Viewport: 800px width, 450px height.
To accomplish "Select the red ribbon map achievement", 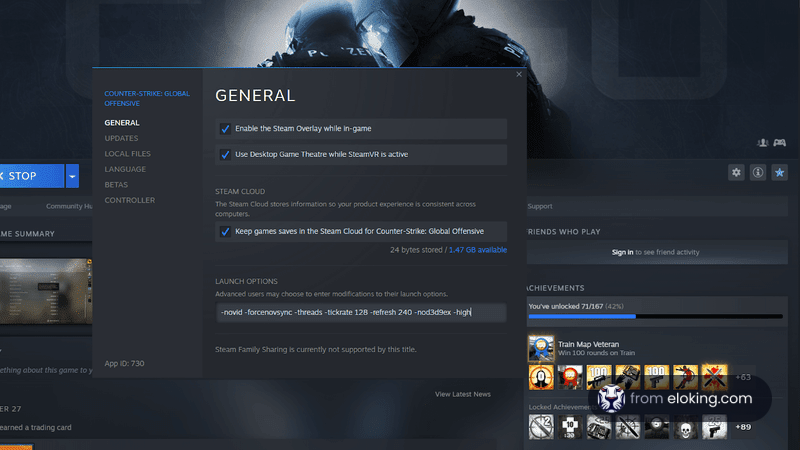I will tap(570, 378).
